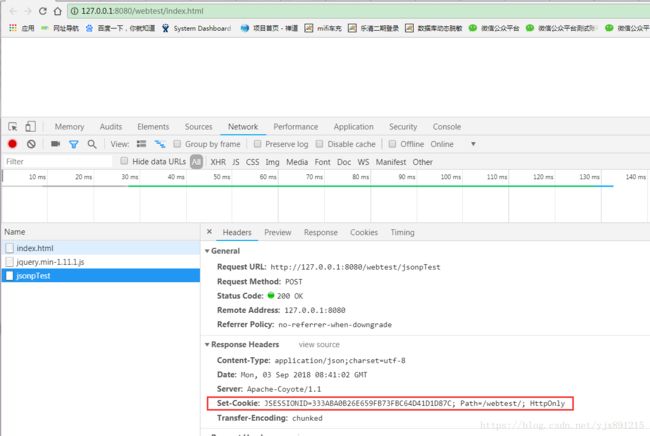Screen dimensions: 650x436
Task: Switch to the Console tab
Action: 447,127
